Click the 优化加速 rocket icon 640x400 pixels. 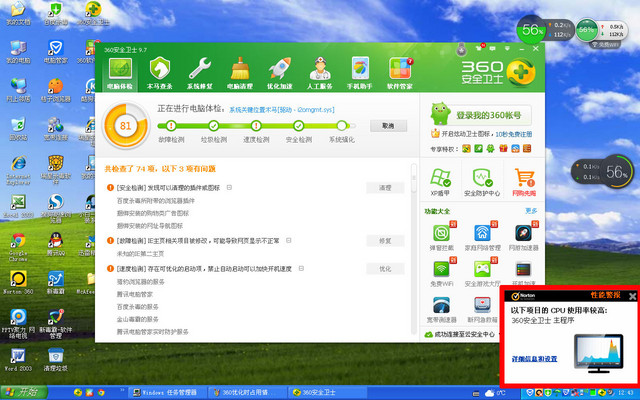coord(280,71)
